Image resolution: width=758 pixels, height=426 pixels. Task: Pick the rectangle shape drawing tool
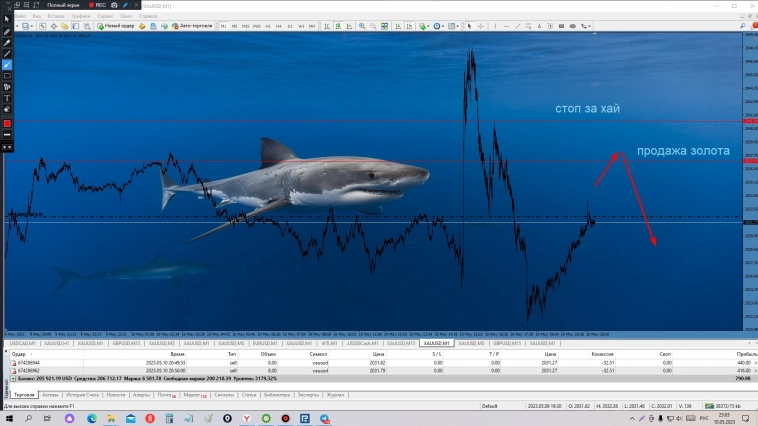pos(8,76)
